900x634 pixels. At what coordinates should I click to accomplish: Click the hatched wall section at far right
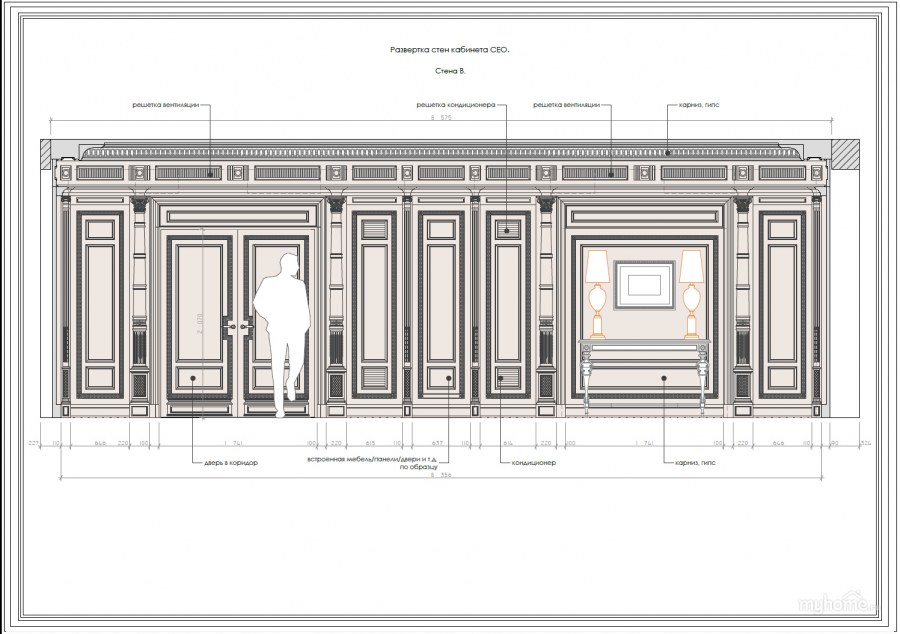[x=845, y=152]
